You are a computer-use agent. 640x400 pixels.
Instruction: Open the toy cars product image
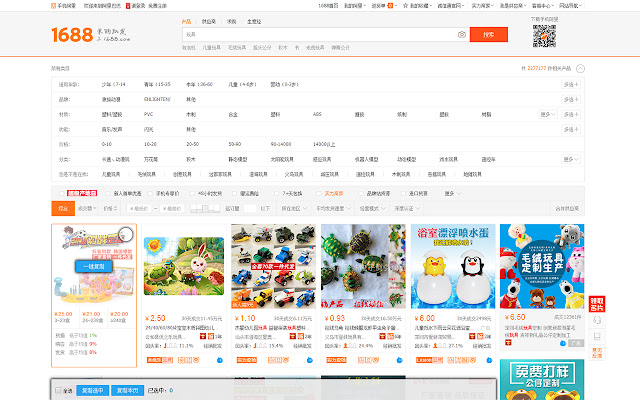[x=273, y=266]
